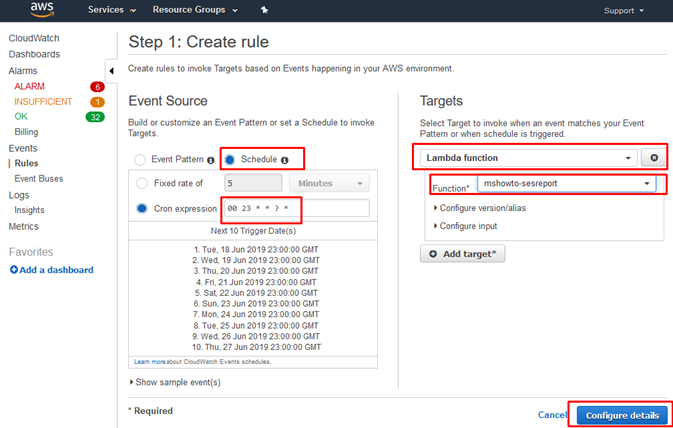Collapse the sidebar with the arrow handle
This screenshot has height=428, width=673.
(112, 71)
